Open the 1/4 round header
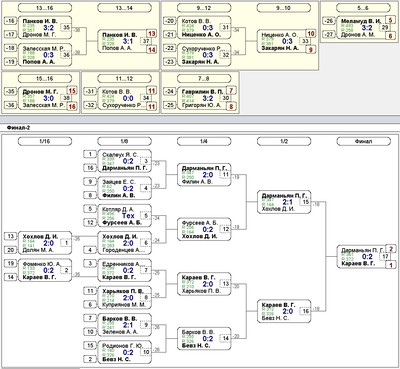The height and width of the screenshot is (369, 400). tap(204, 141)
